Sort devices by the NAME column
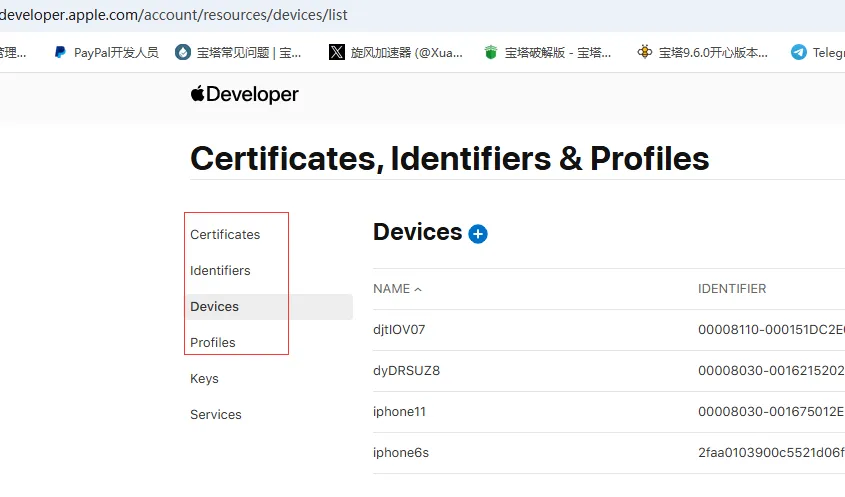This screenshot has width=845, height=497. click(x=397, y=289)
